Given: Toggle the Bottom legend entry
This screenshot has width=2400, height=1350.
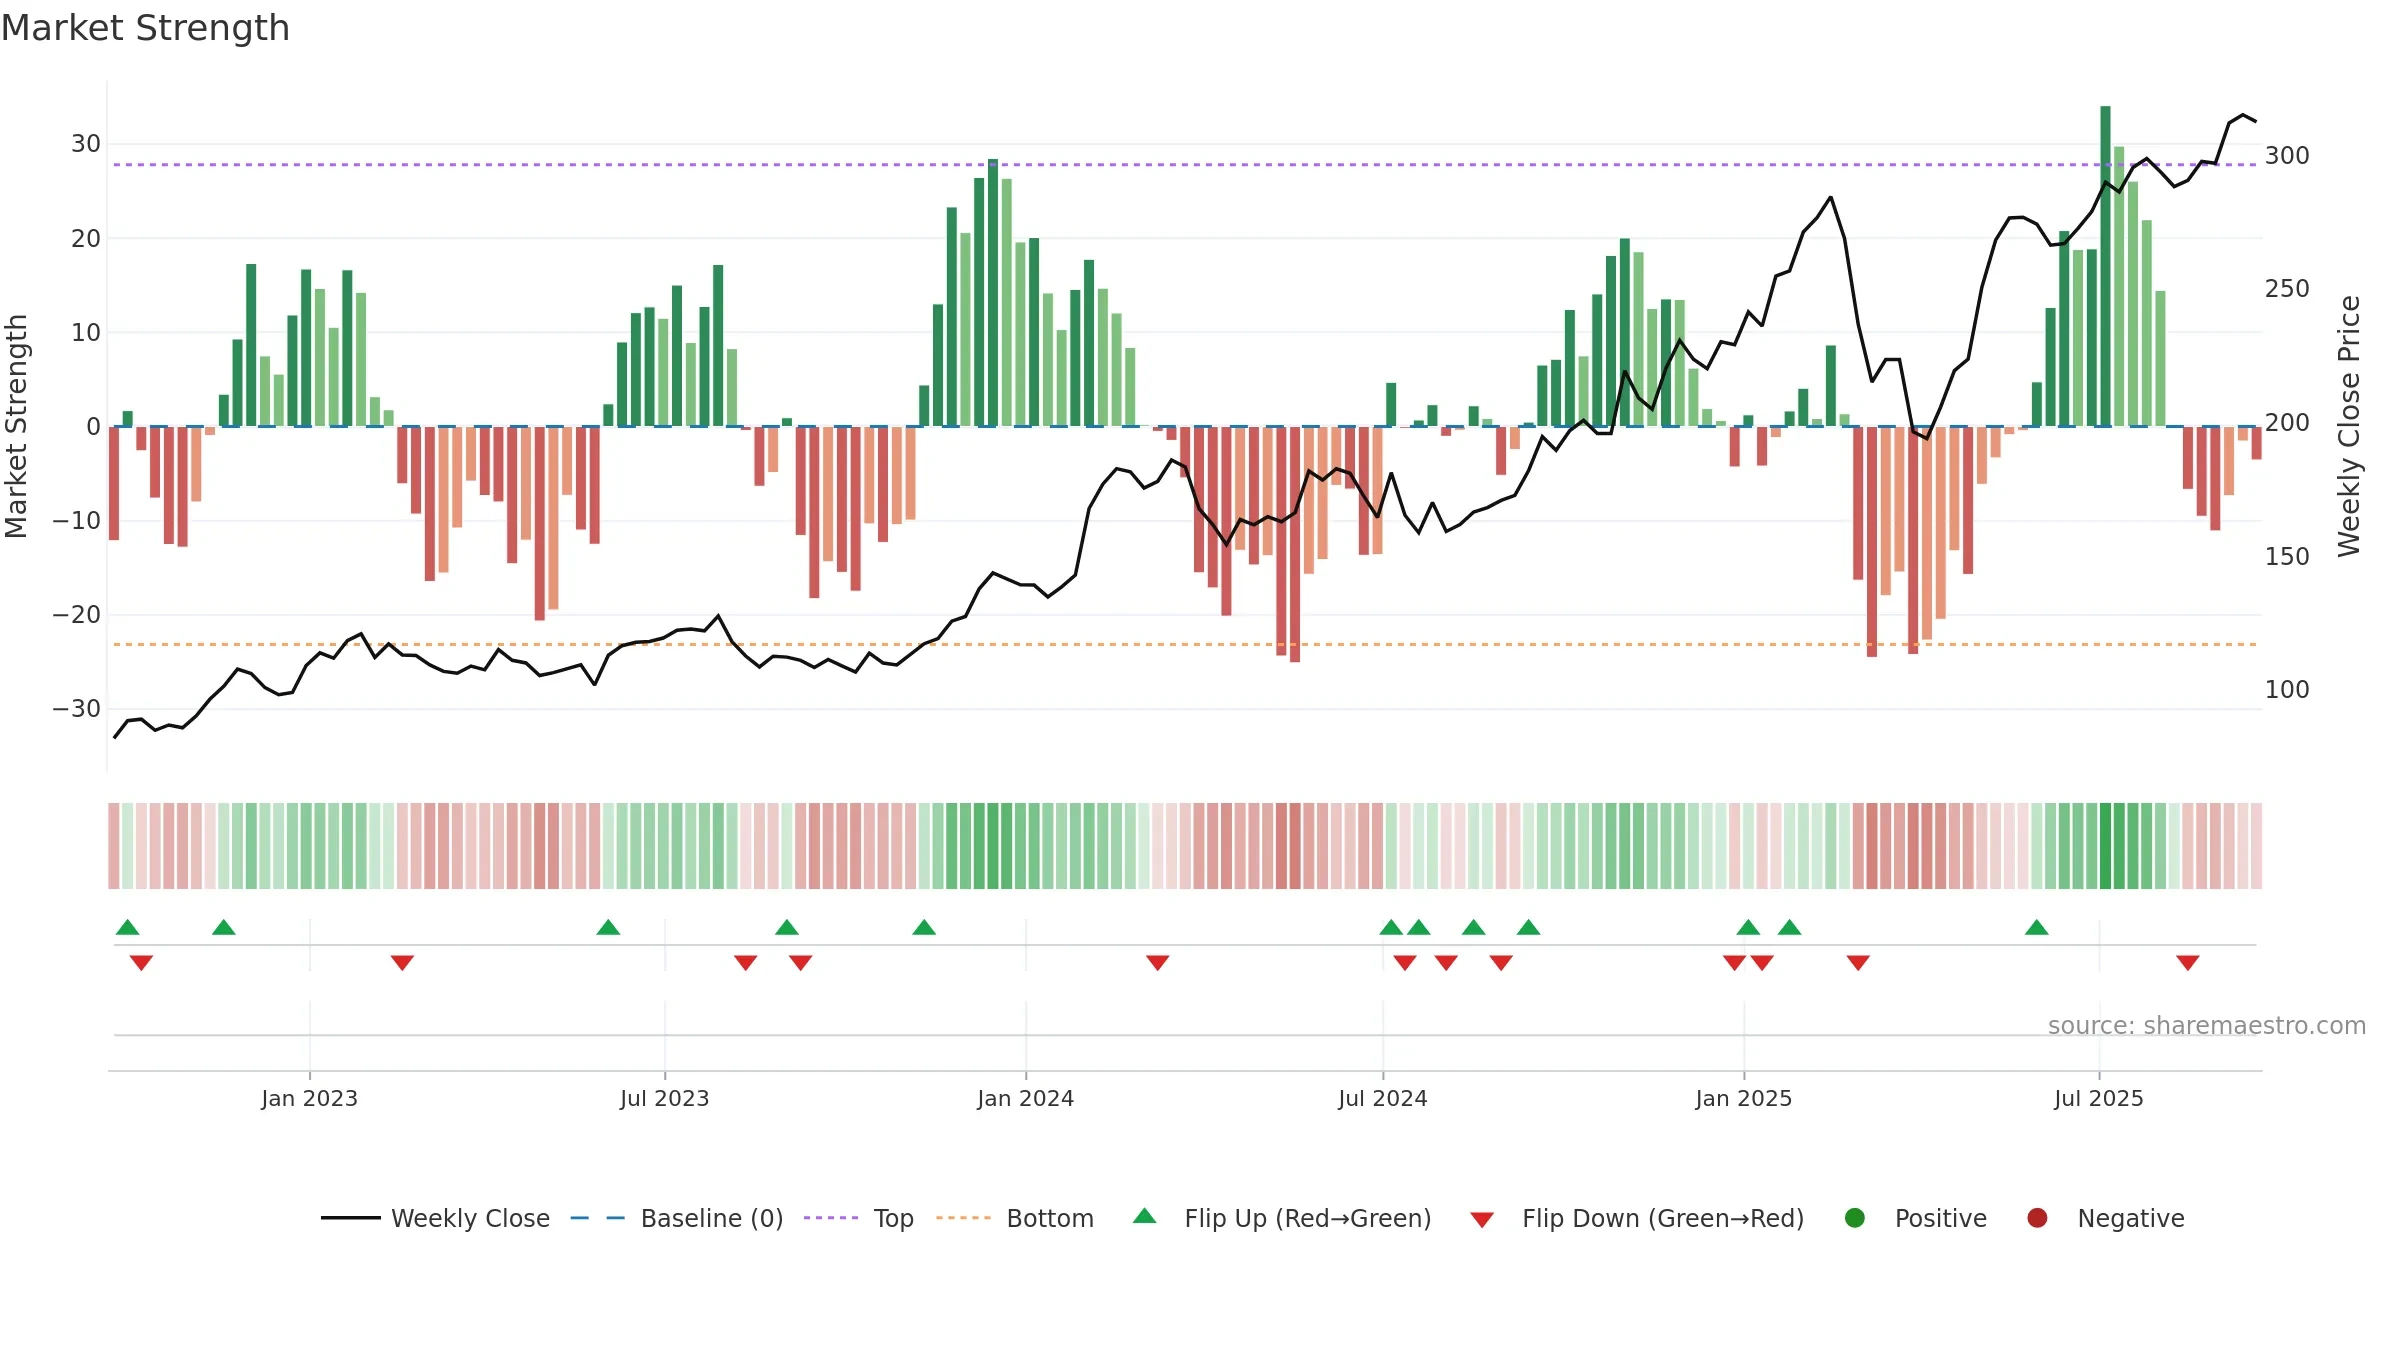Looking at the screenshot, I should coord(1015,1218).
